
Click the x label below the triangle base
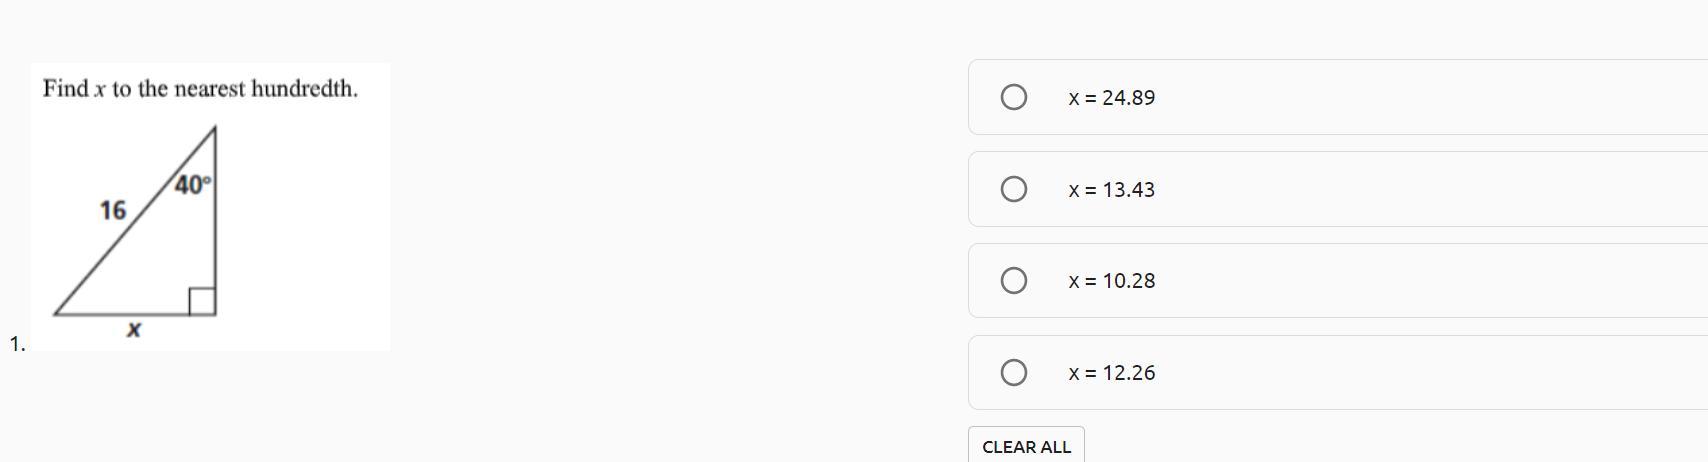click(134, 329)
